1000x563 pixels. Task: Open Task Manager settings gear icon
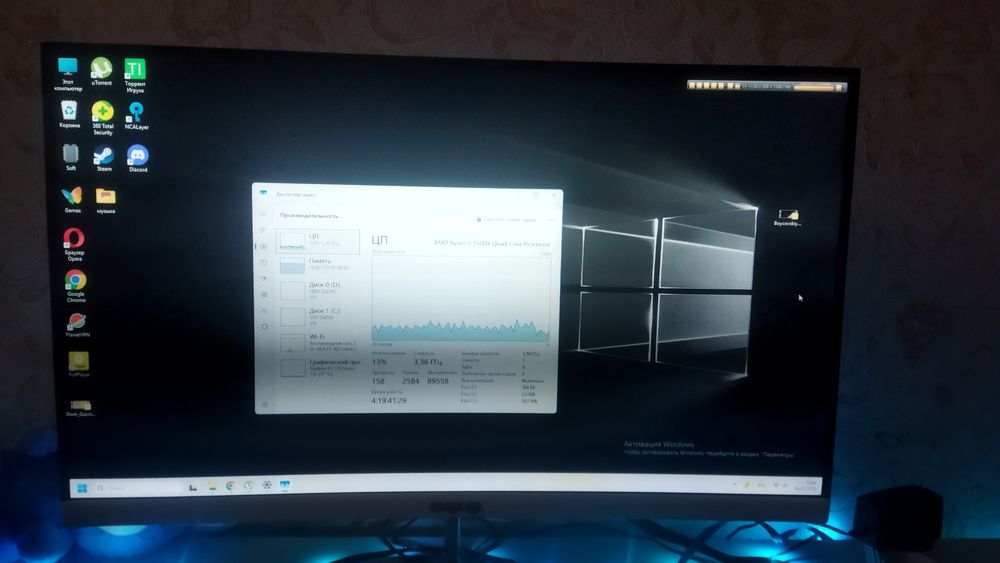pyautogui.click(x=265, y=404)
